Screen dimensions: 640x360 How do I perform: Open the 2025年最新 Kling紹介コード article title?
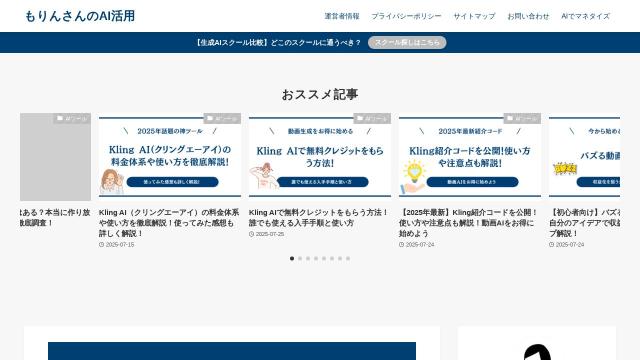click(468, 223)
